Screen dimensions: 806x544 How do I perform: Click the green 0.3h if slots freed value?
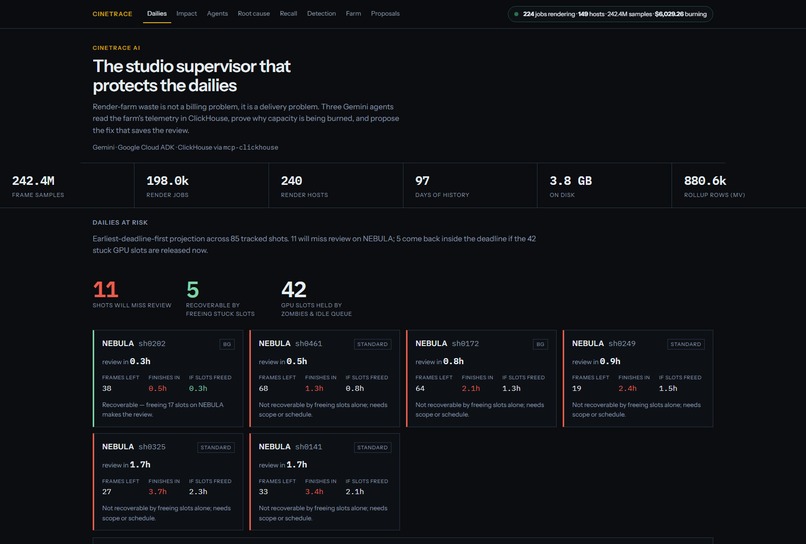pyautogui.click(x=198, y=389)
